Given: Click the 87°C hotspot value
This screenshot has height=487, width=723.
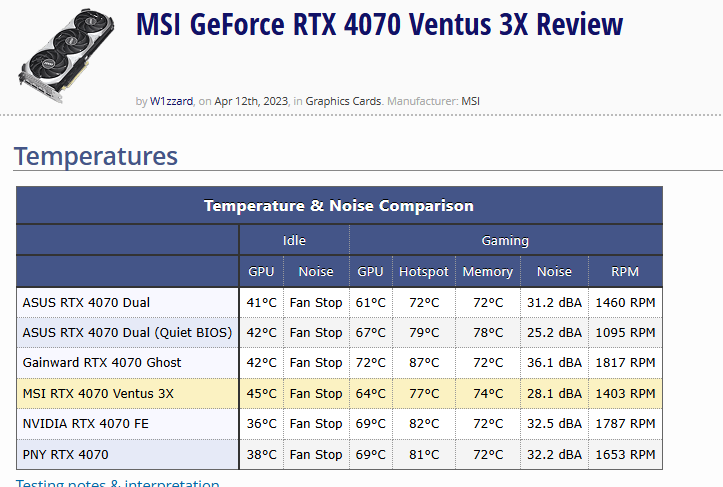Looking at the screenshot, I should coord(424,362).
